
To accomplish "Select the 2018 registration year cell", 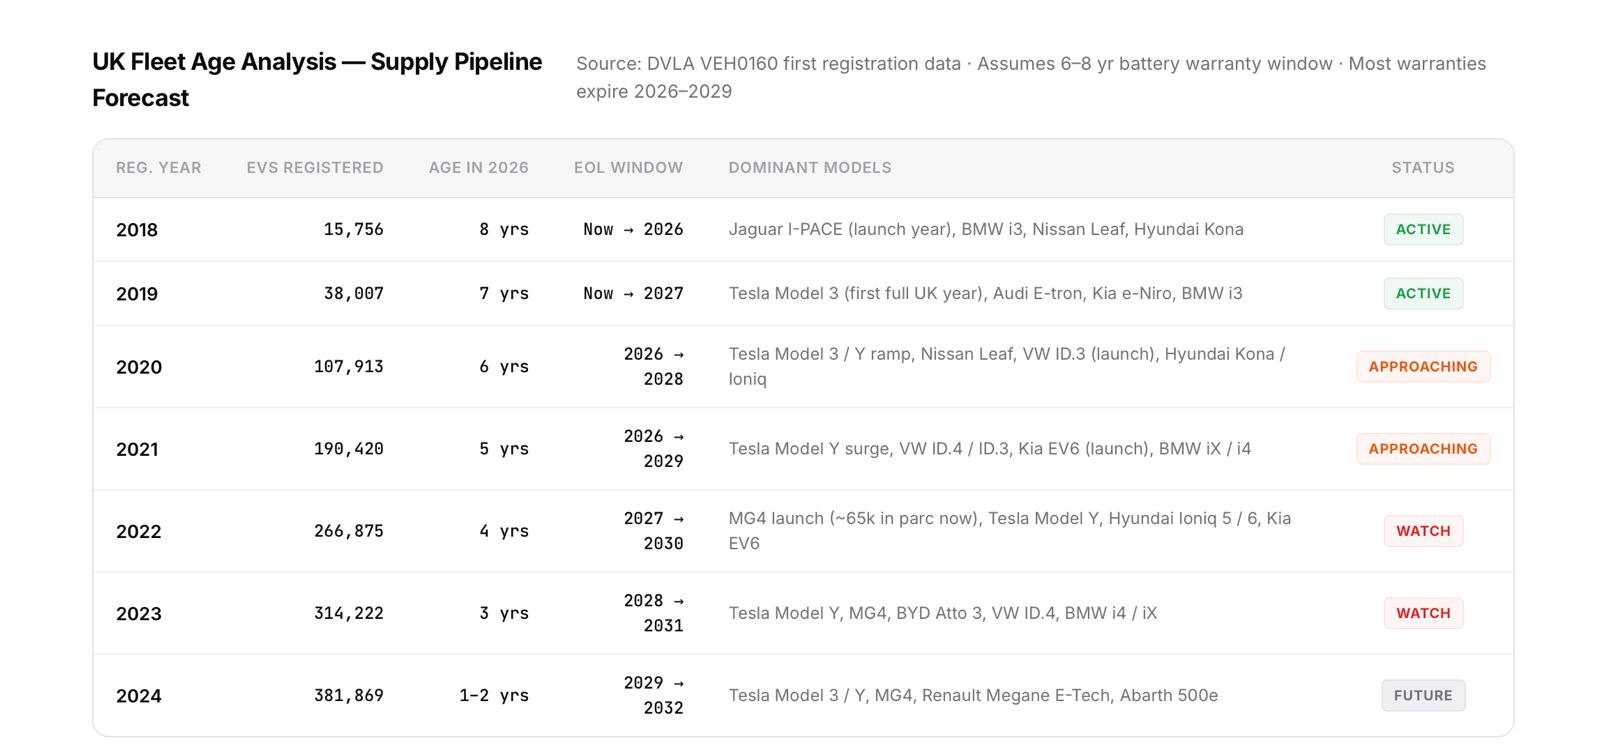I will 137,230.
